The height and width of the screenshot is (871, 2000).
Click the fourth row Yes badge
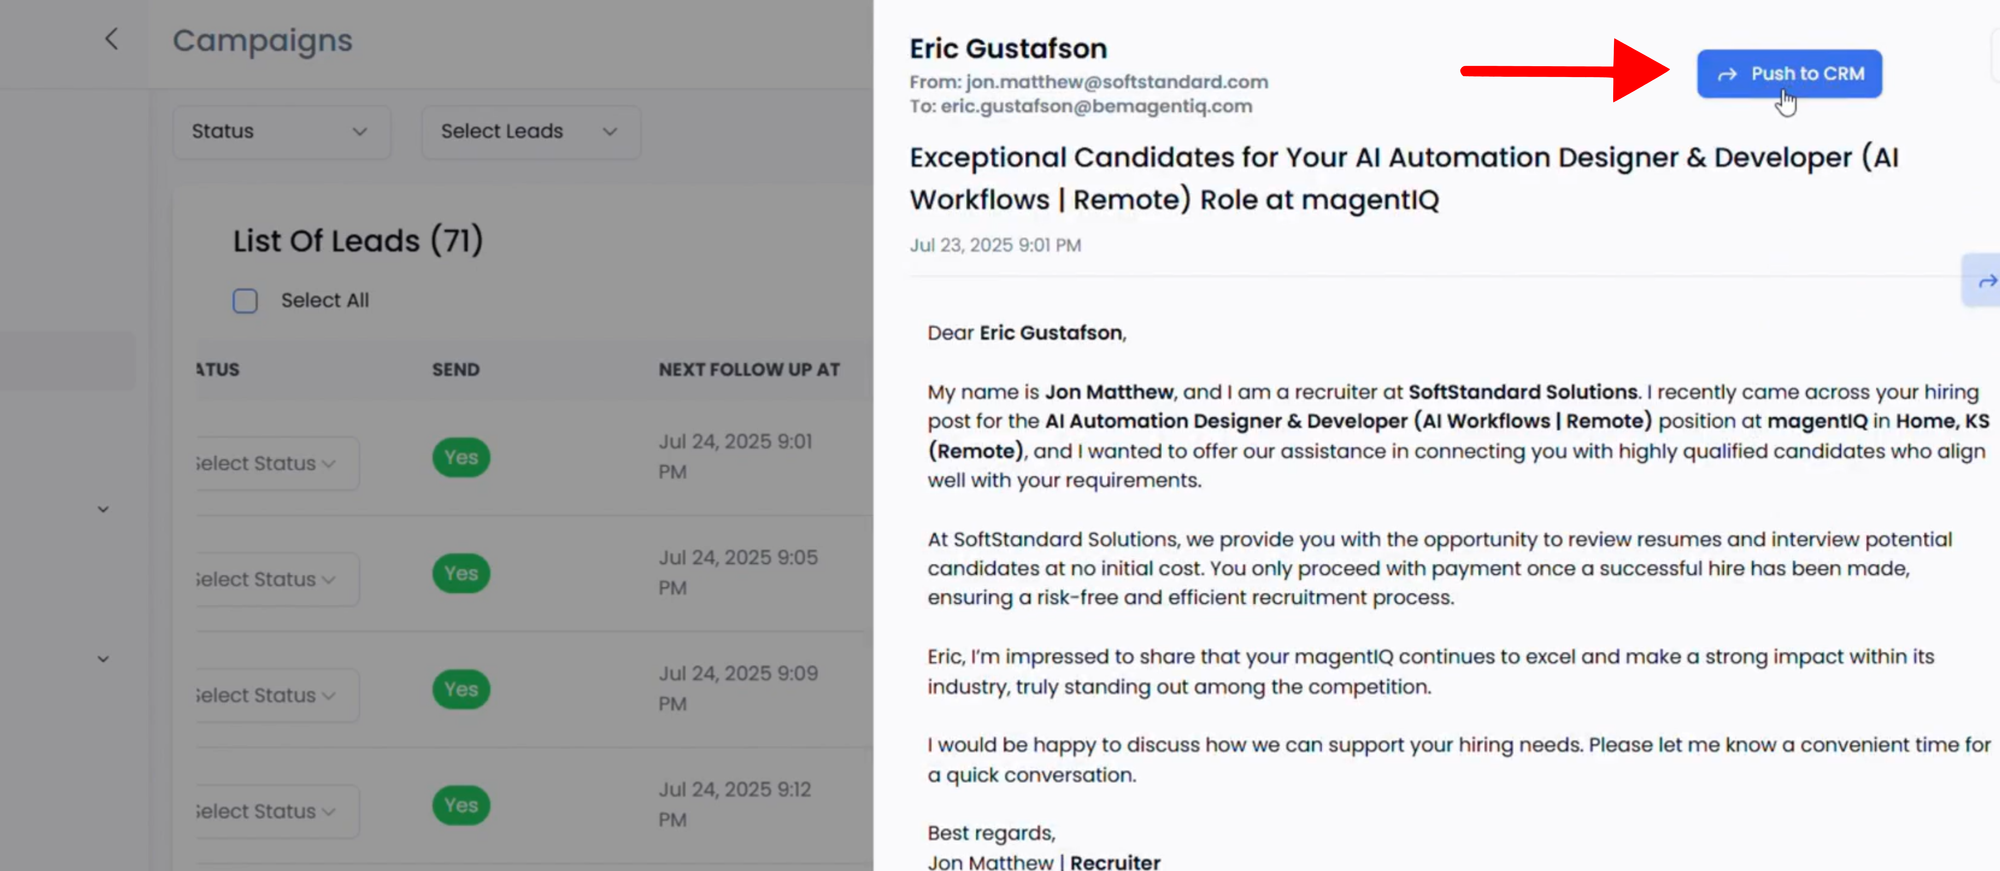461,806
